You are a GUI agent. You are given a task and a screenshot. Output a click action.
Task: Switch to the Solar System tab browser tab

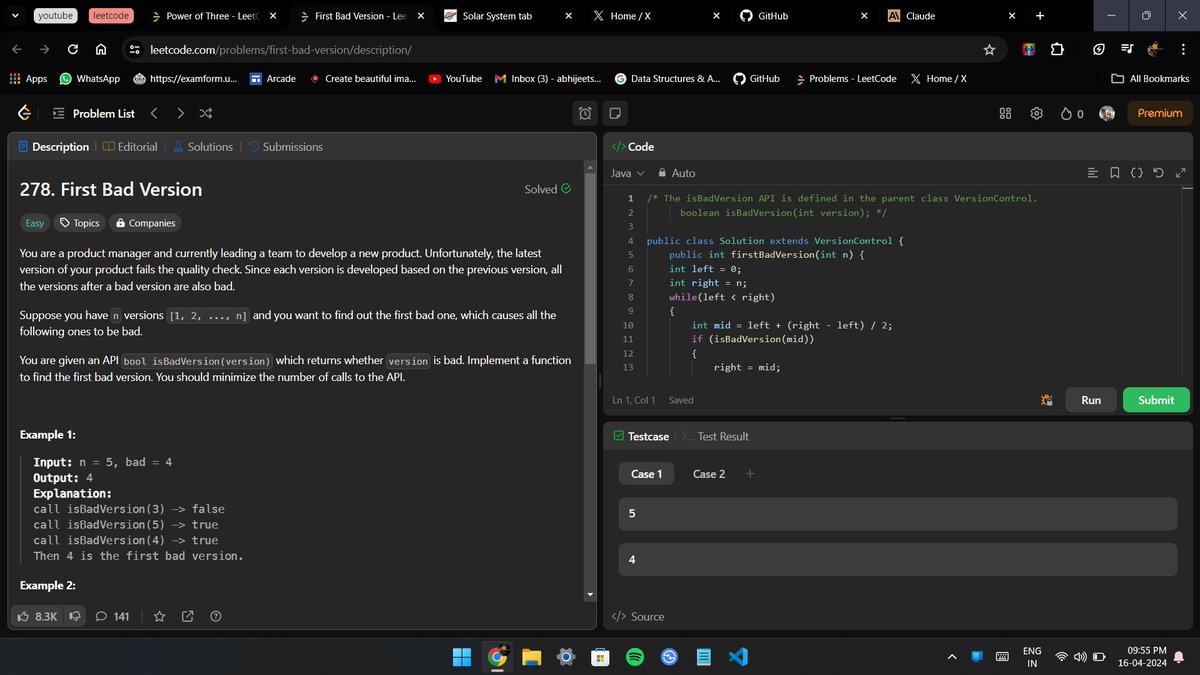tap(508, 16)
